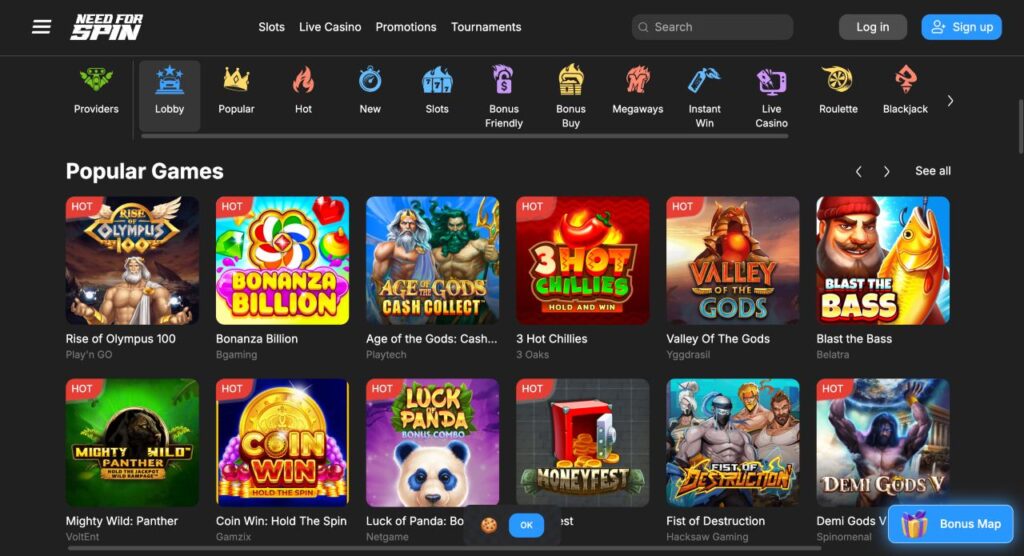The image size is (1024, 556).
Task: Click the Sign up button
Action: (x=961, y=27)
